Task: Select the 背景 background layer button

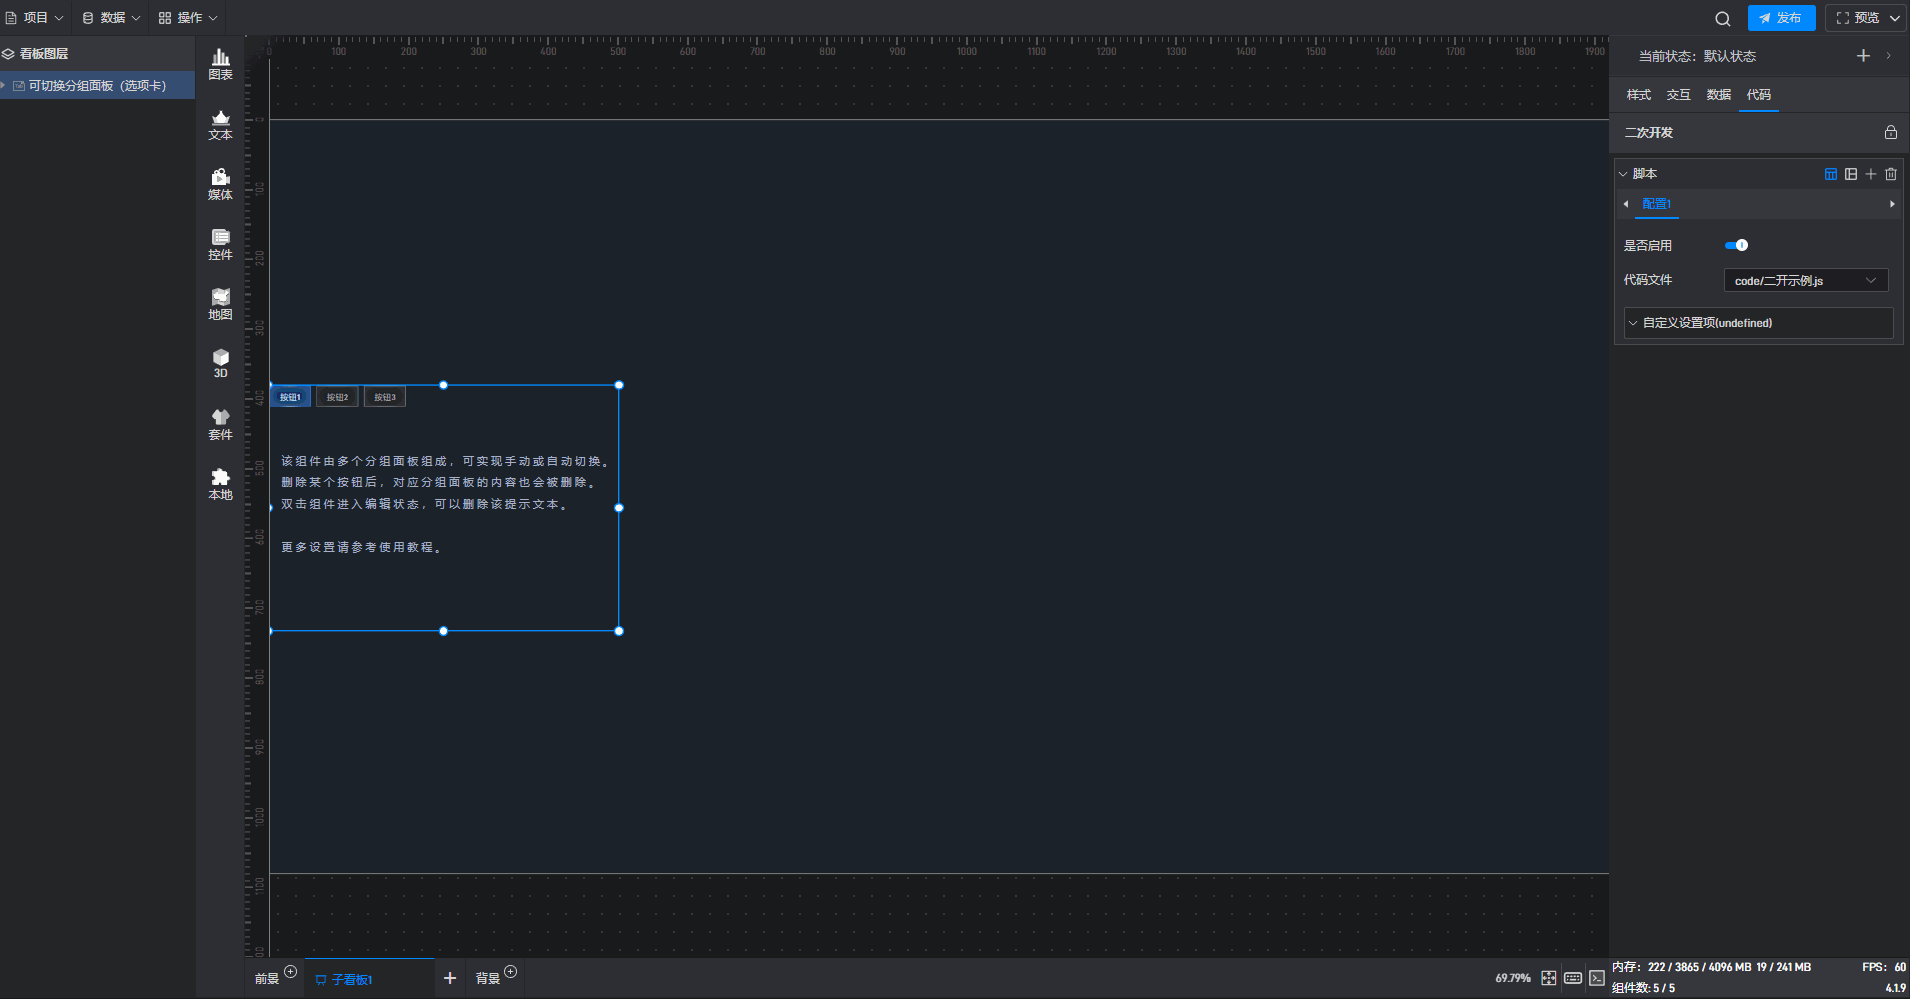Action: point(487,979)
